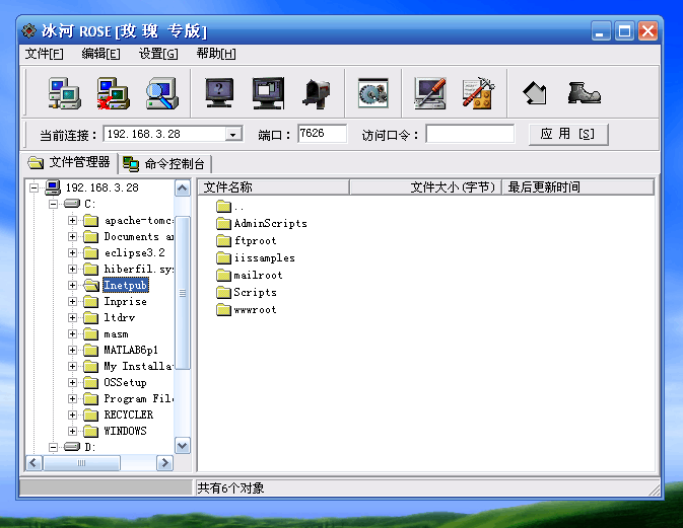Open the 设置[G] menu
Viewport: 683px width, 528px height.
[159, 54]
